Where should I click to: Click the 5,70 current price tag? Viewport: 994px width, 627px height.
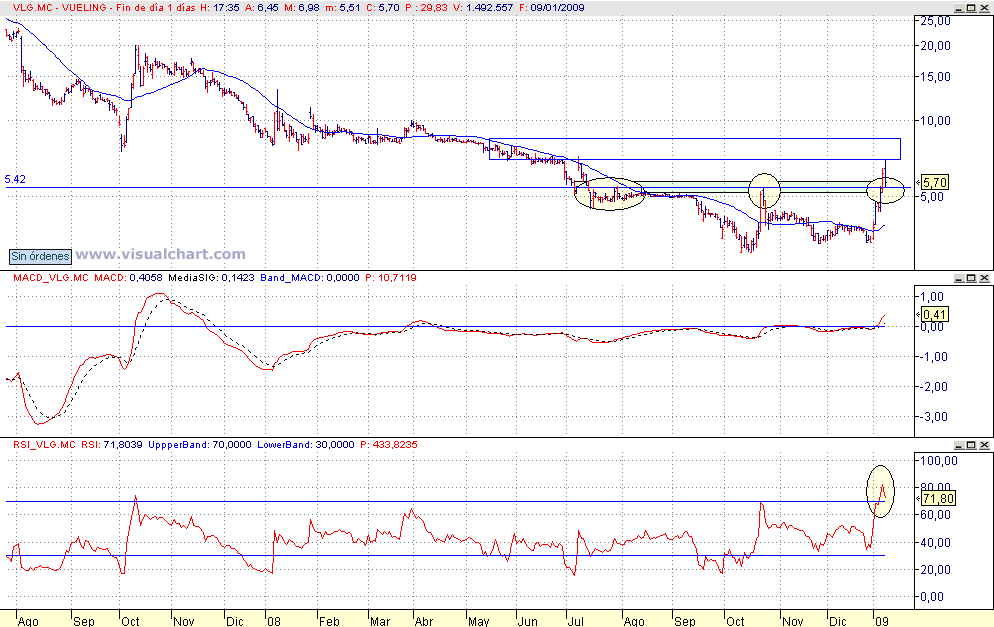[x=935, y=183]
